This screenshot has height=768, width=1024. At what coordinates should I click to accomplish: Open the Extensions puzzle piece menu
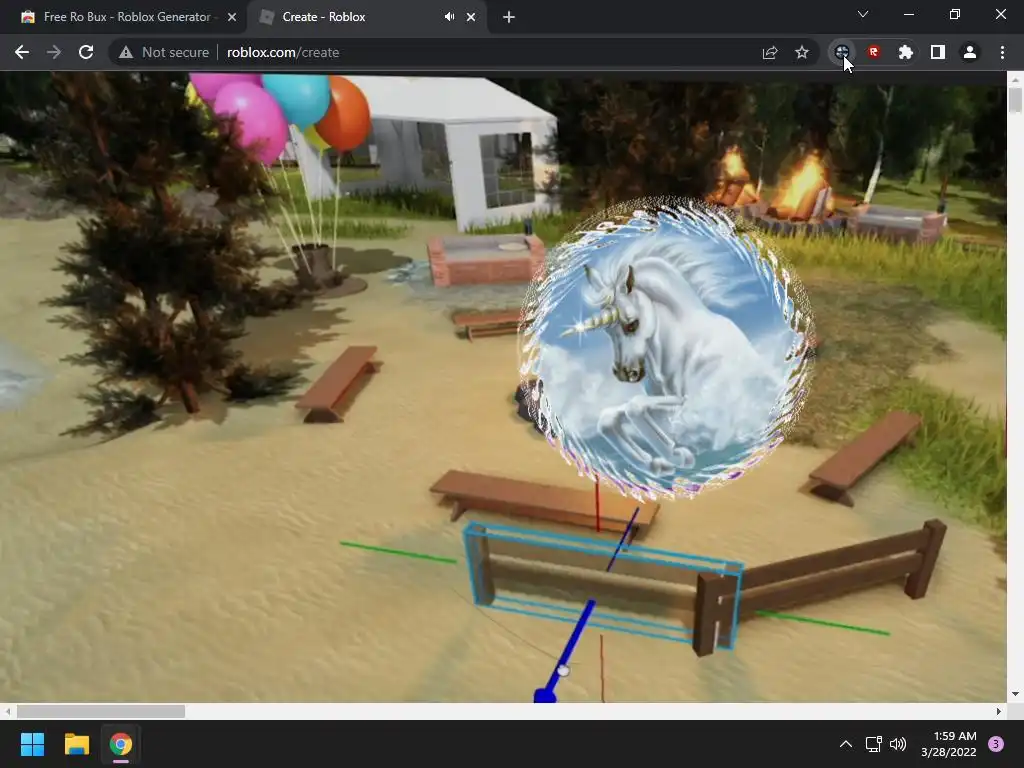coord(906,52)
